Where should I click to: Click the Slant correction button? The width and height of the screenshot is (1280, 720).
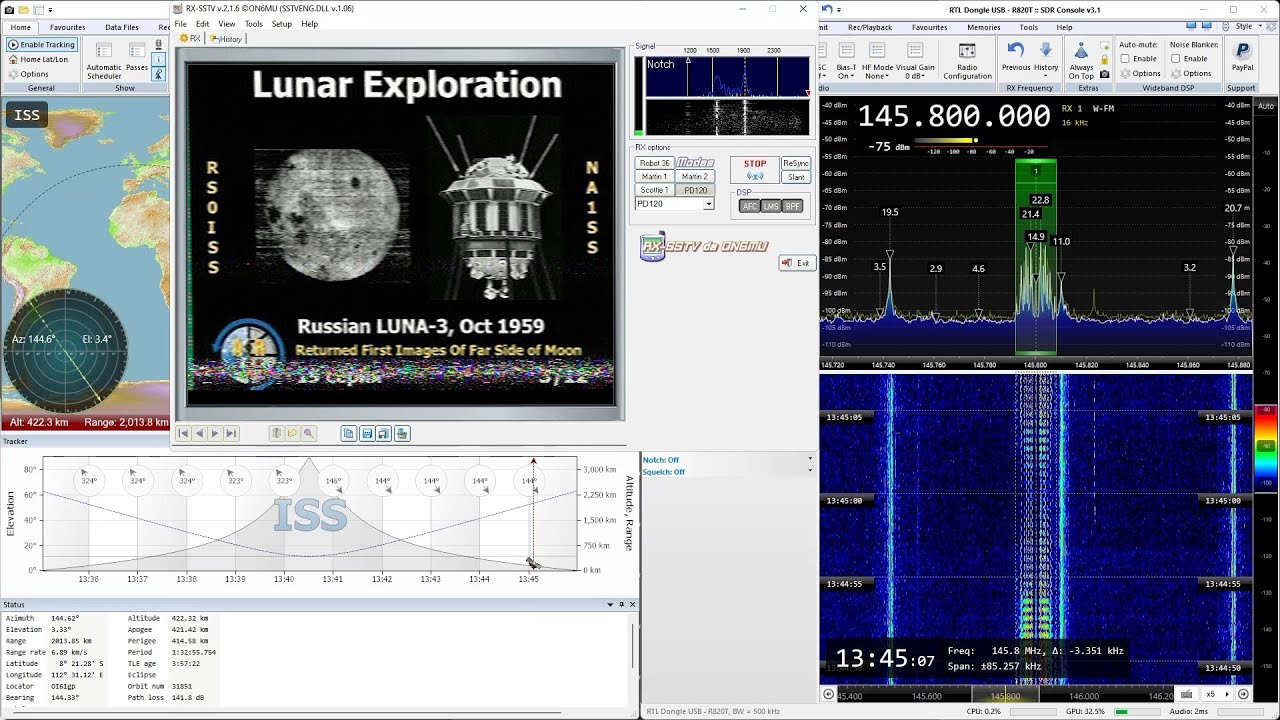[796, 177]
